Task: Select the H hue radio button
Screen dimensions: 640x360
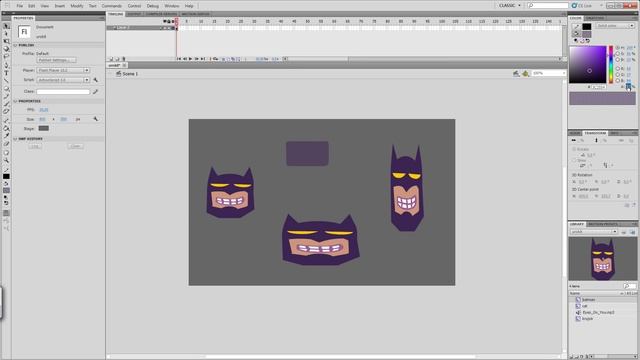Action: pyautogui.click(x=618, y=48)
